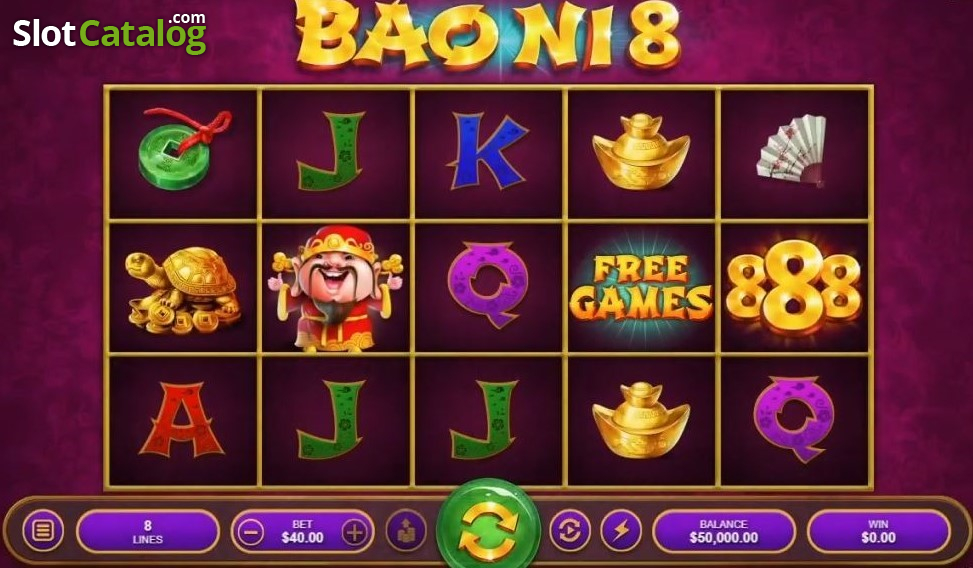Click the blue K symbol
Image resolution: width=973 pixels, height=568 pixels.
click(x=487, y=150)
